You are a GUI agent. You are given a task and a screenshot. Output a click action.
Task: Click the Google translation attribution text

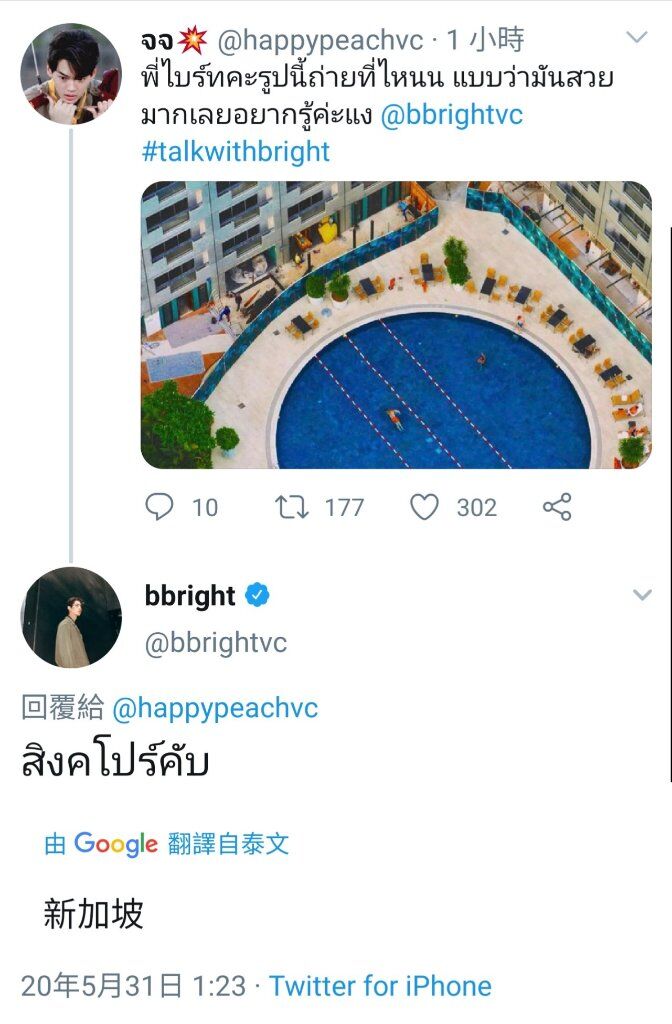[x=167, y=844]
